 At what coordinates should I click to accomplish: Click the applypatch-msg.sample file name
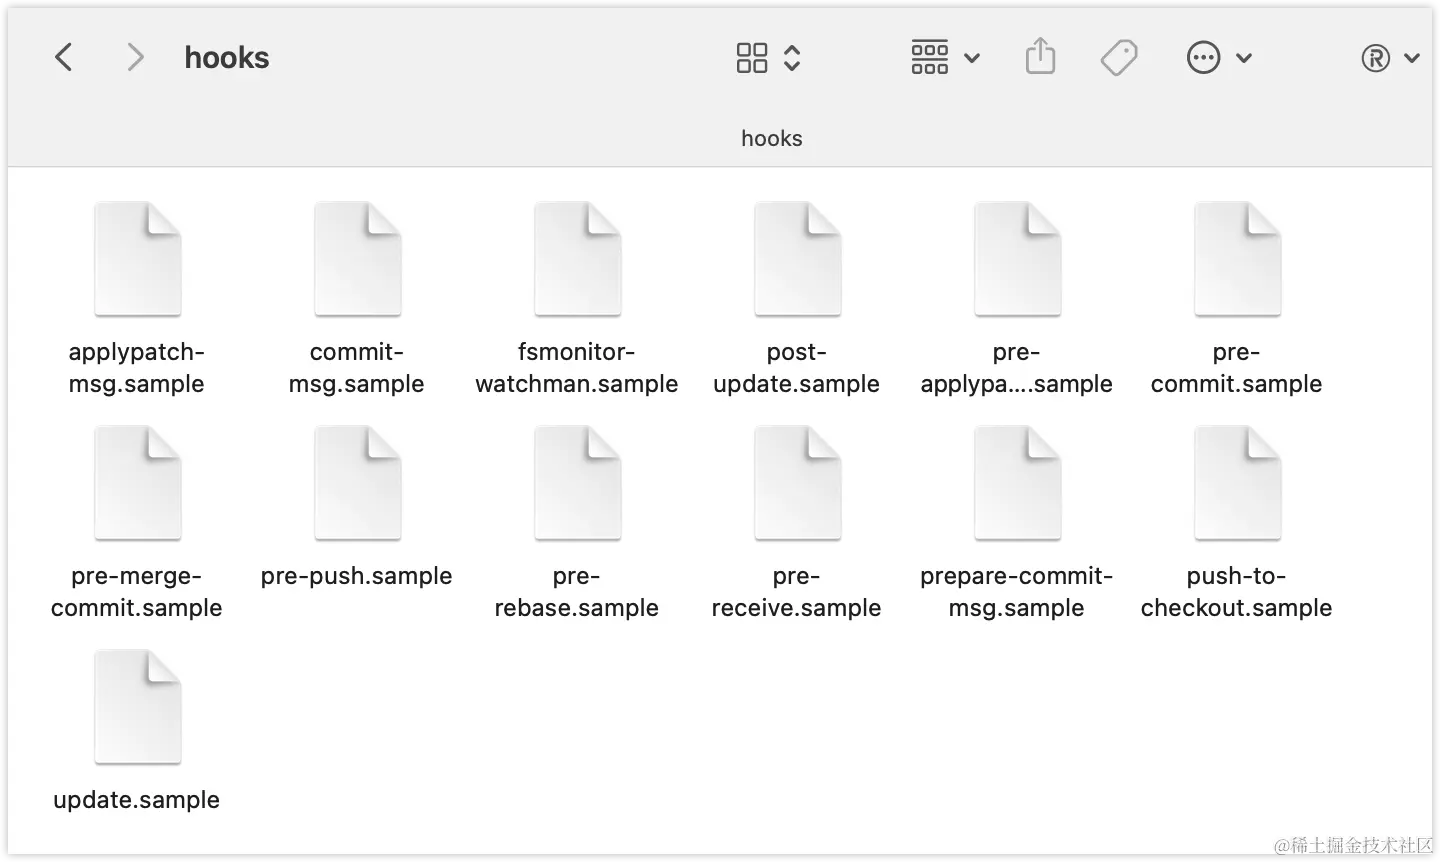click(x=137, y=368)
